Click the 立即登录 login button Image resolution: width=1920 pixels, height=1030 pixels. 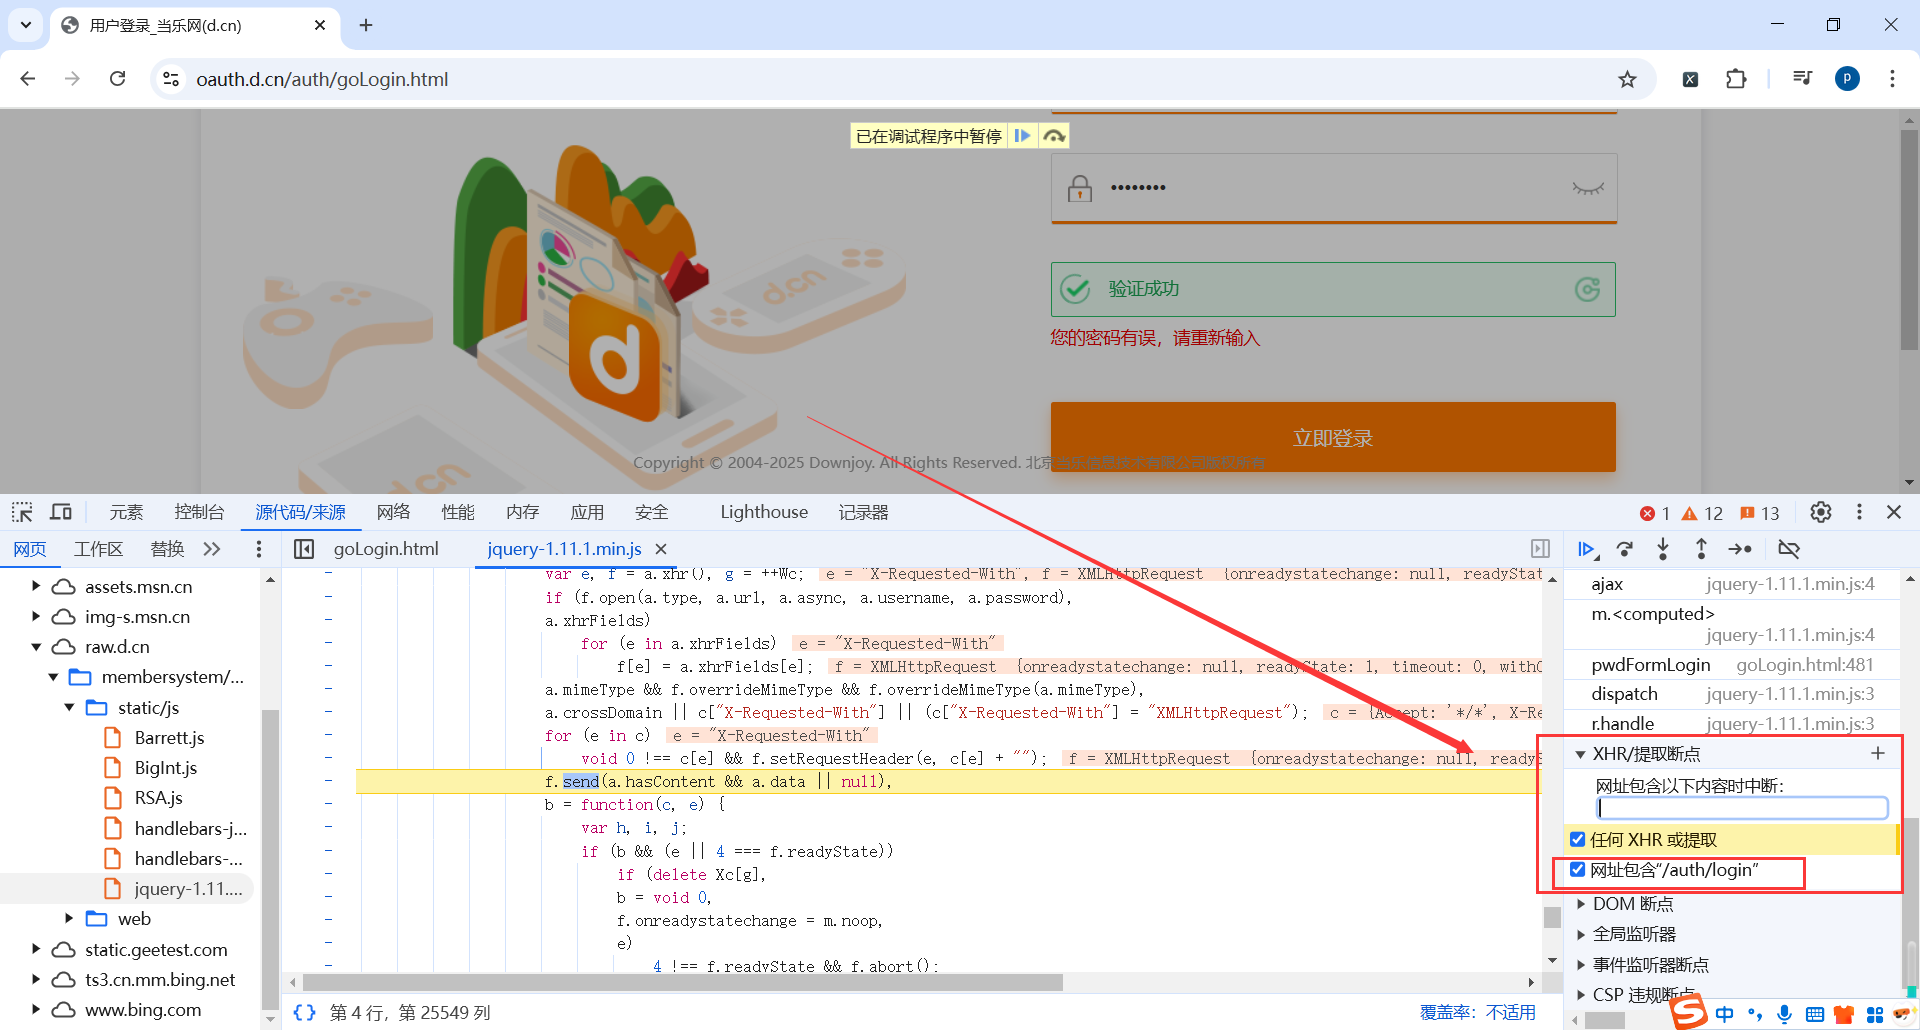[x=1333, y=437]
